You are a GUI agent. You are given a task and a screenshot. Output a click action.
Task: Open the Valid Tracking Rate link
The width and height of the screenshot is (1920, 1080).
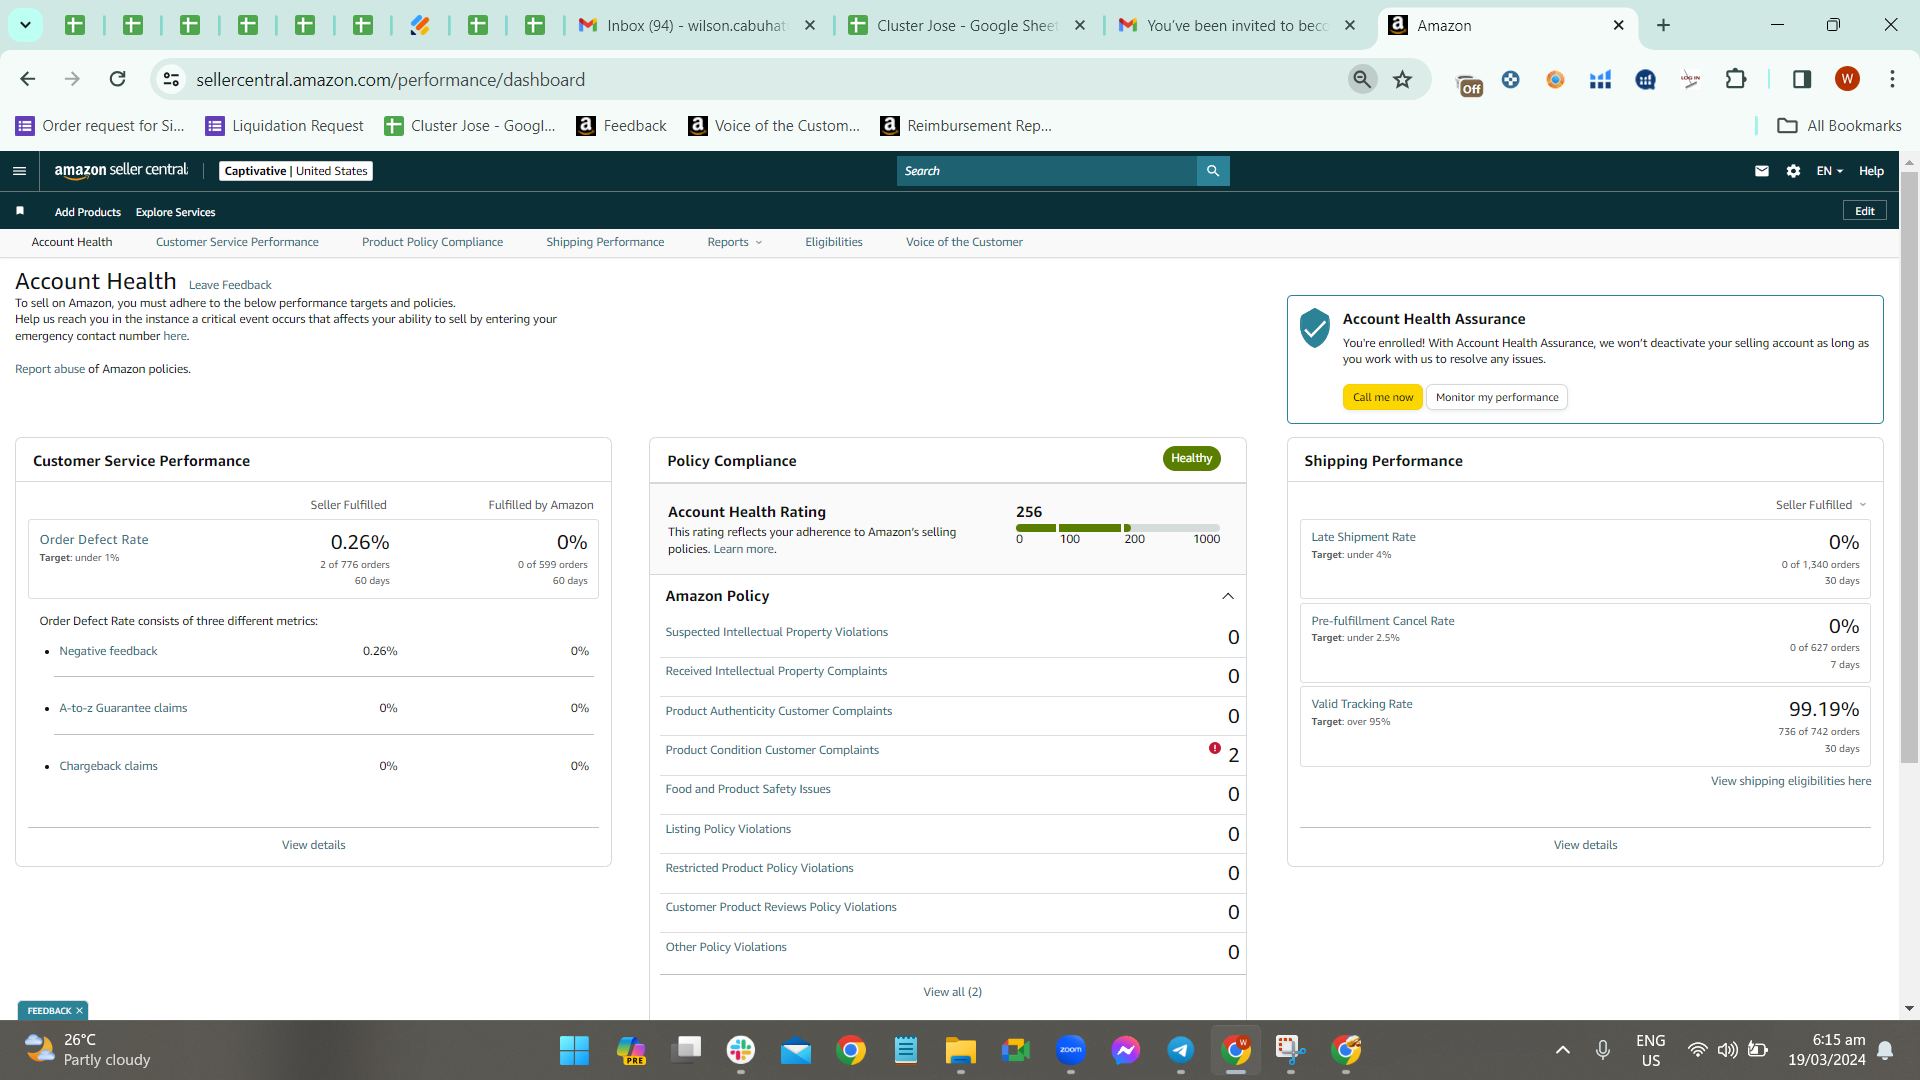point(1362,704)
